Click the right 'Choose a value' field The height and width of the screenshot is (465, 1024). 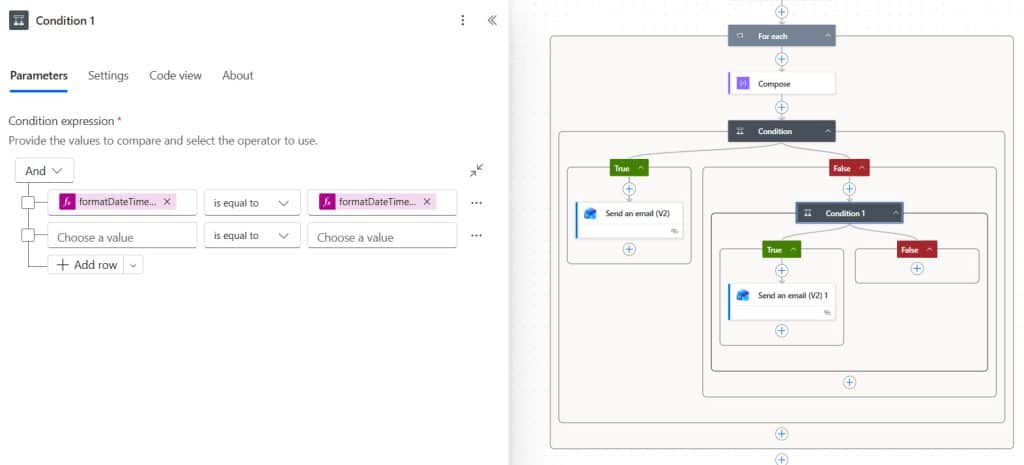coord(382,235)
